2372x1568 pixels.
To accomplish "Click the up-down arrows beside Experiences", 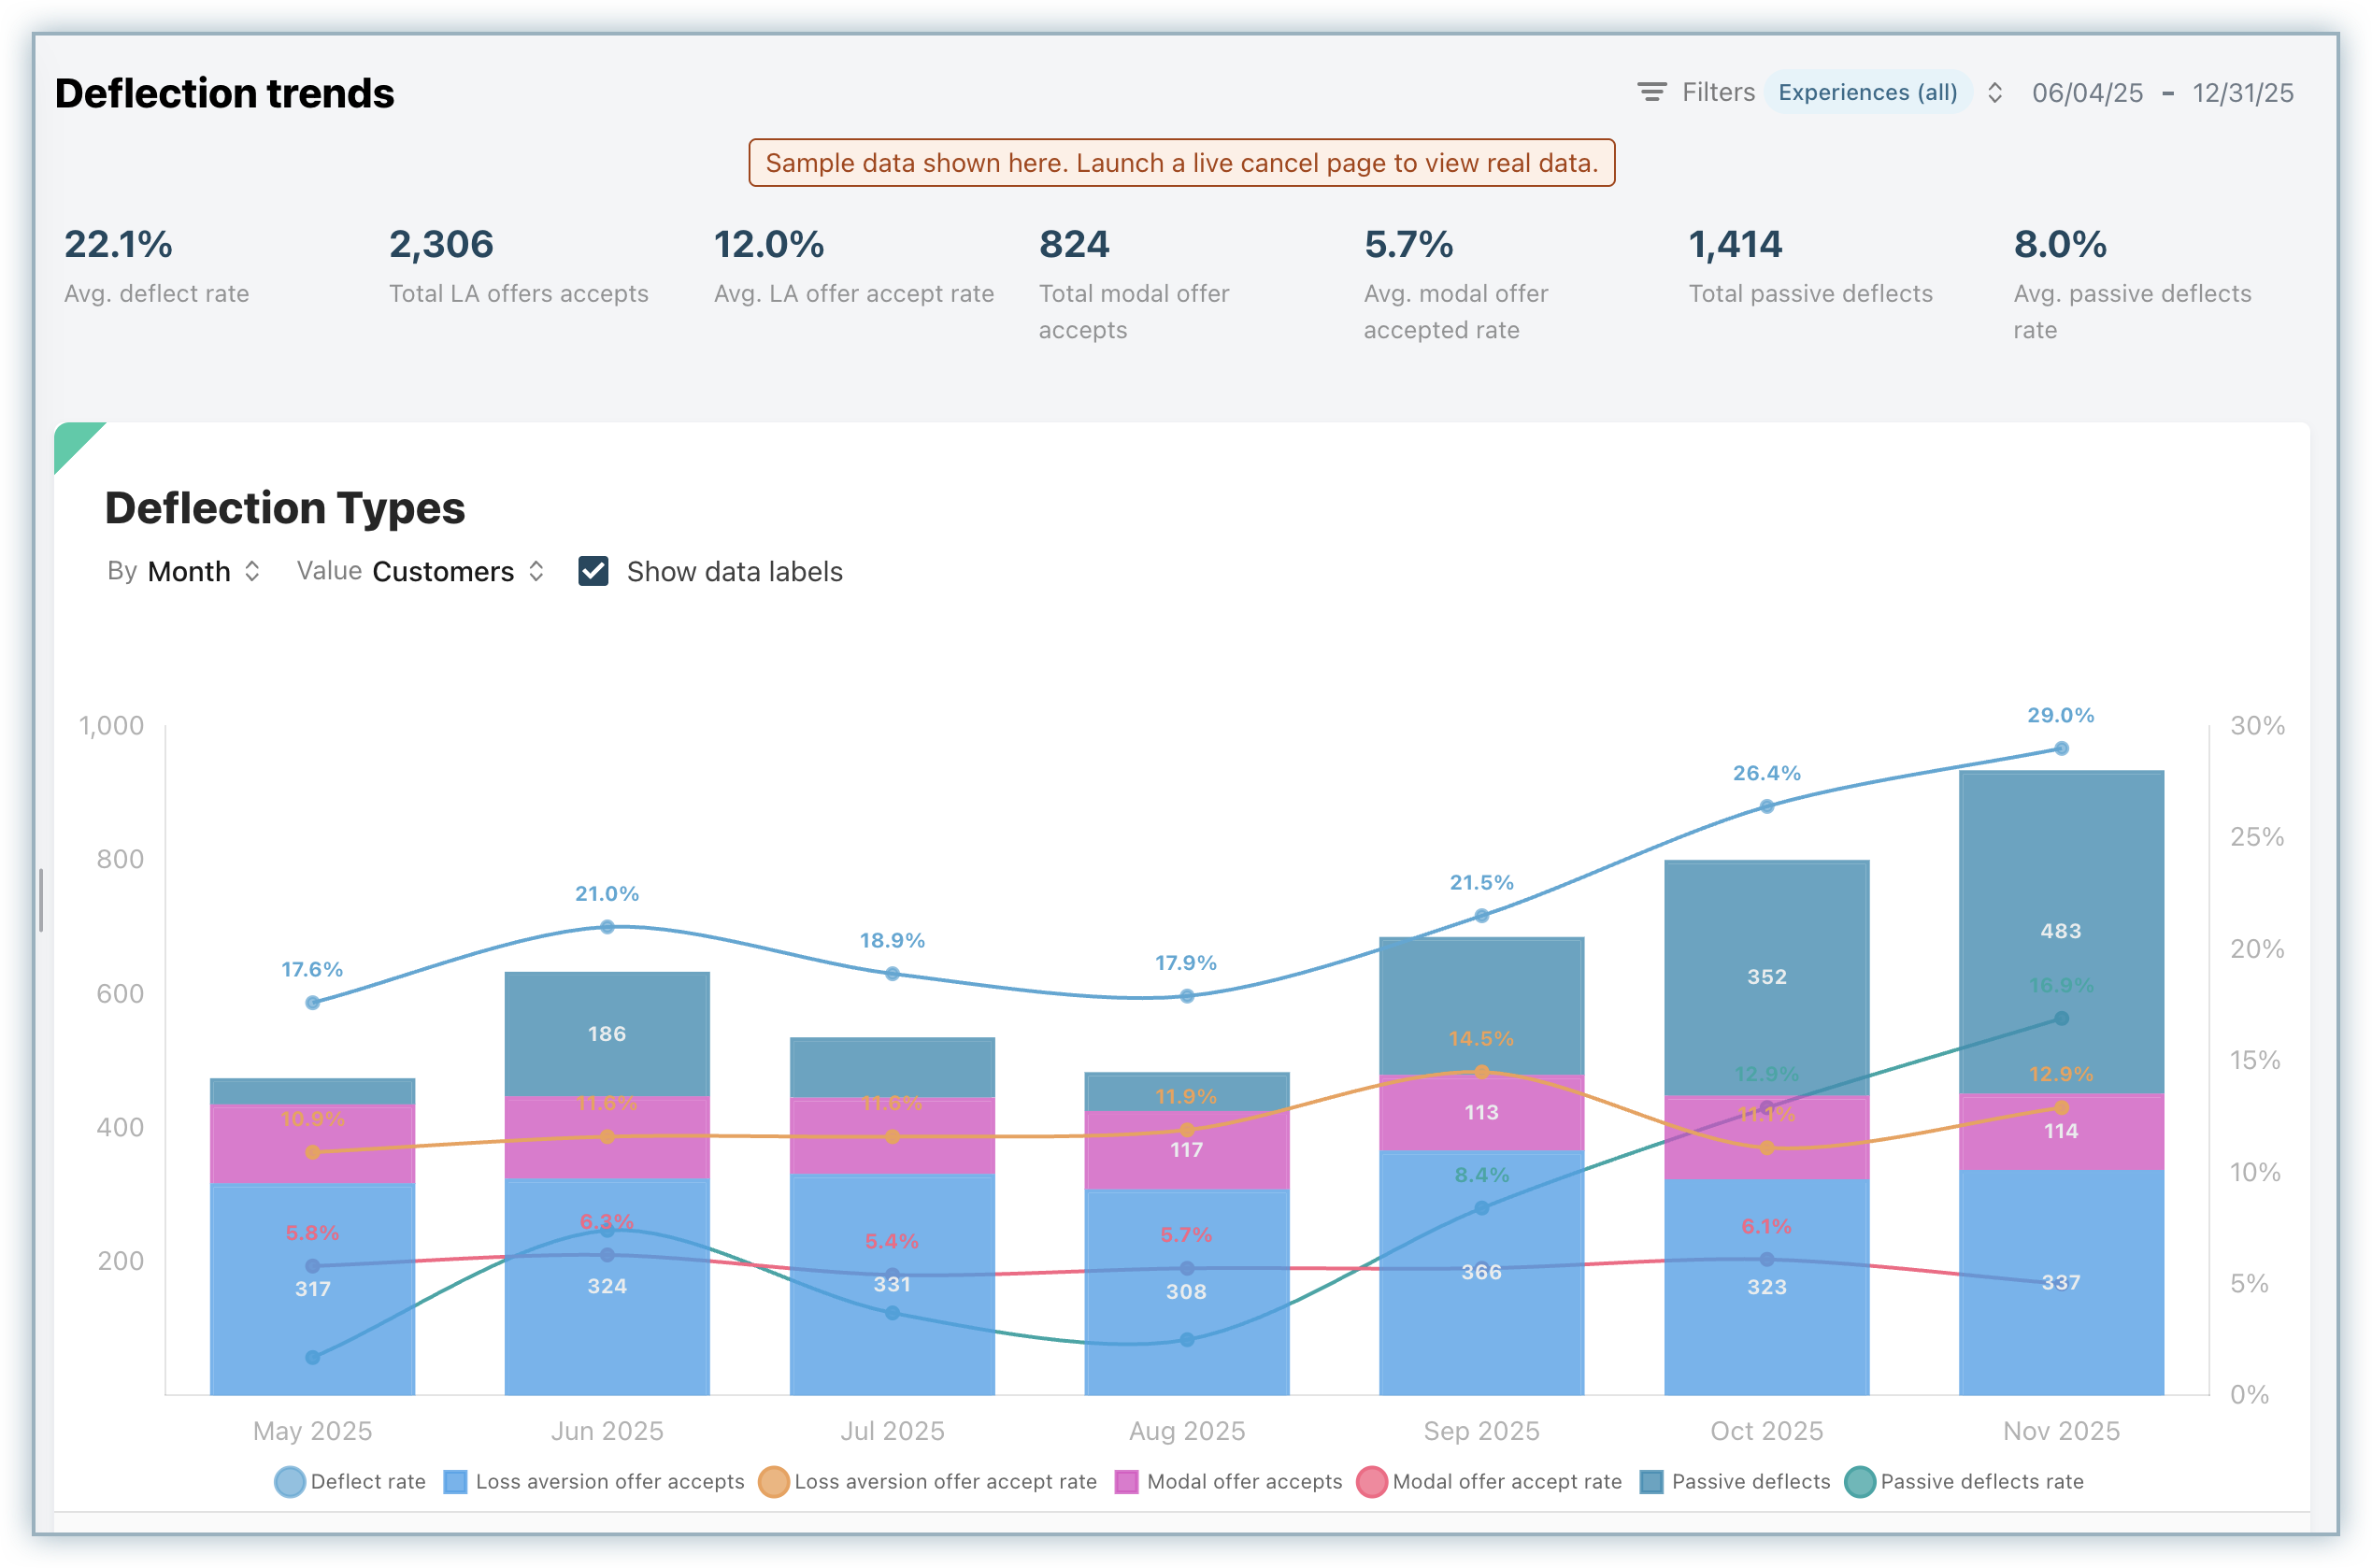I will [1994, 92].
